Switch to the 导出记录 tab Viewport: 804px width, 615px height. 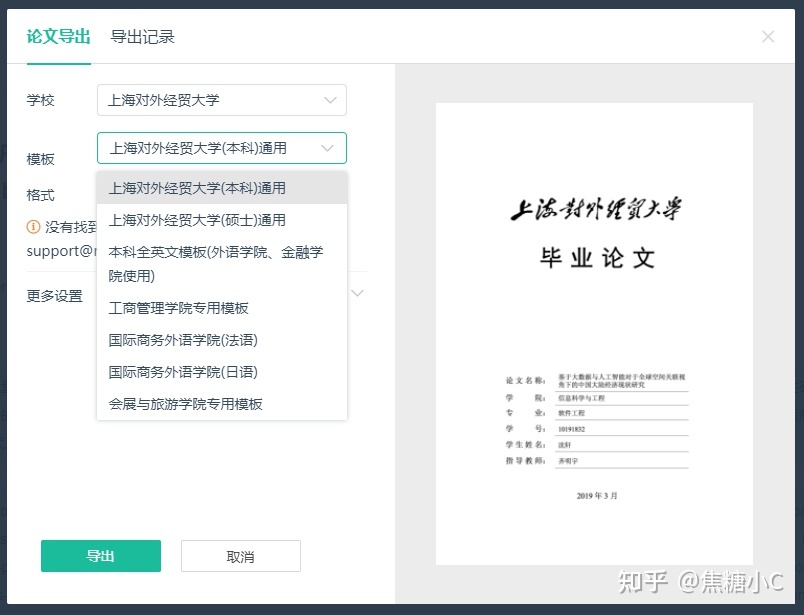(144, 35)
